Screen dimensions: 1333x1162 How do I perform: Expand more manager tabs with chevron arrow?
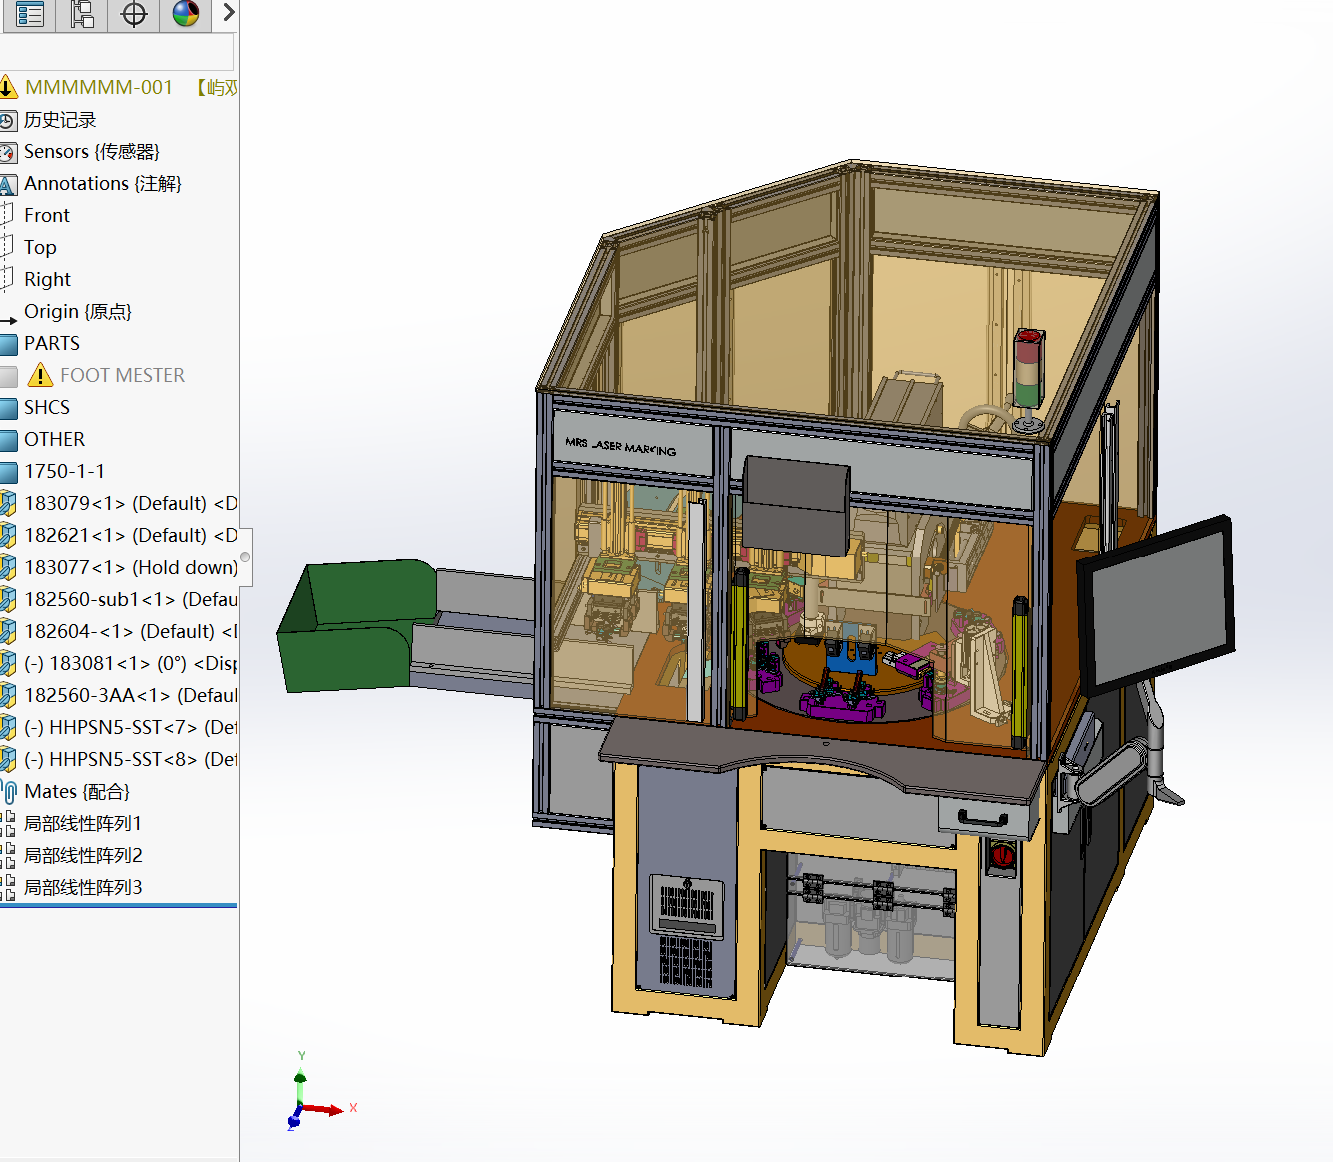pyautogui.click(x=228, y=13)
